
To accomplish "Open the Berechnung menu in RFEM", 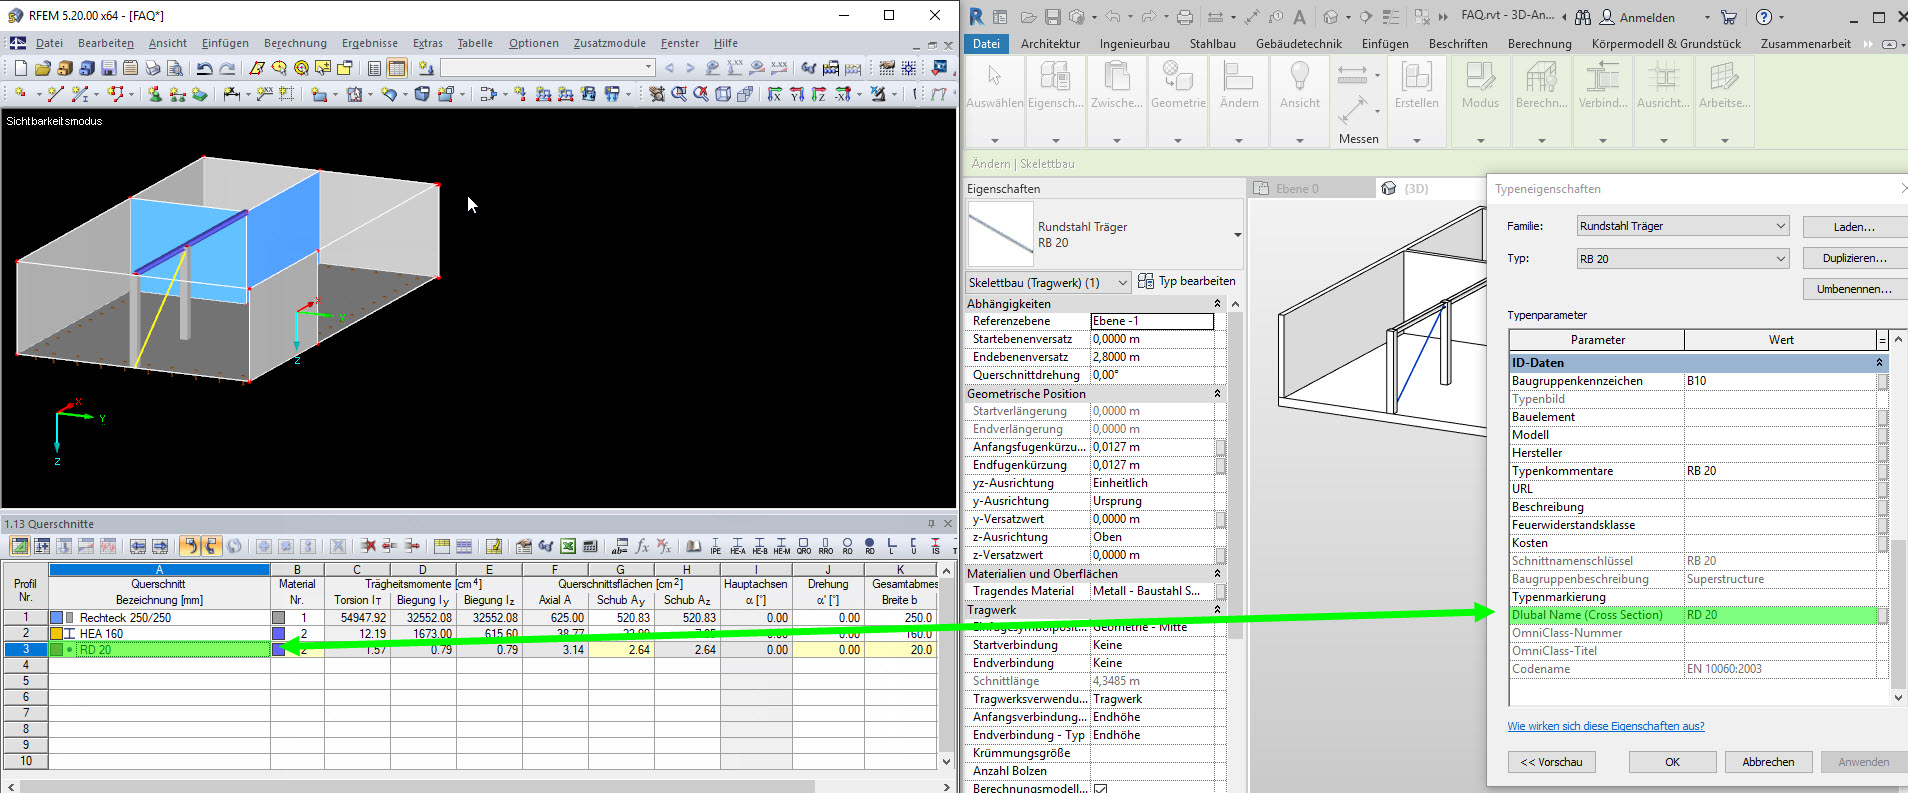I will tap(295, 43).
